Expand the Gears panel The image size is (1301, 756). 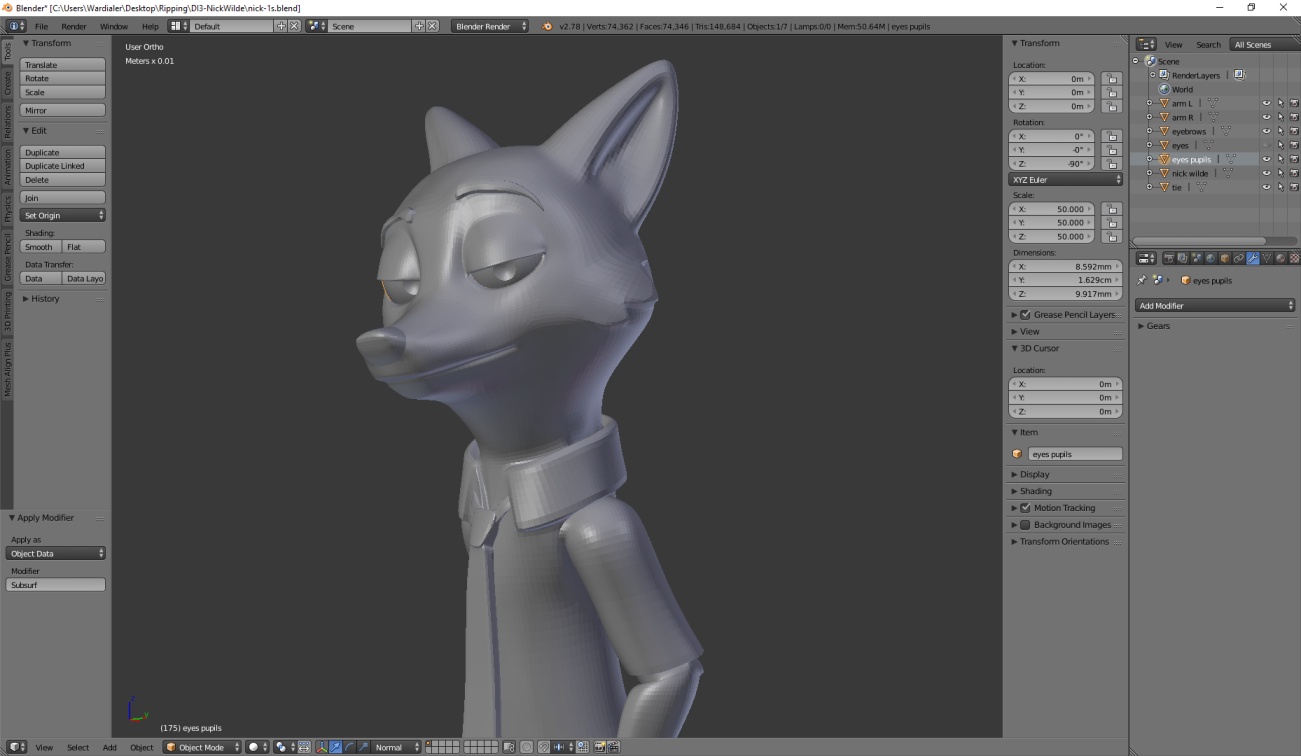coord(1158,326)
